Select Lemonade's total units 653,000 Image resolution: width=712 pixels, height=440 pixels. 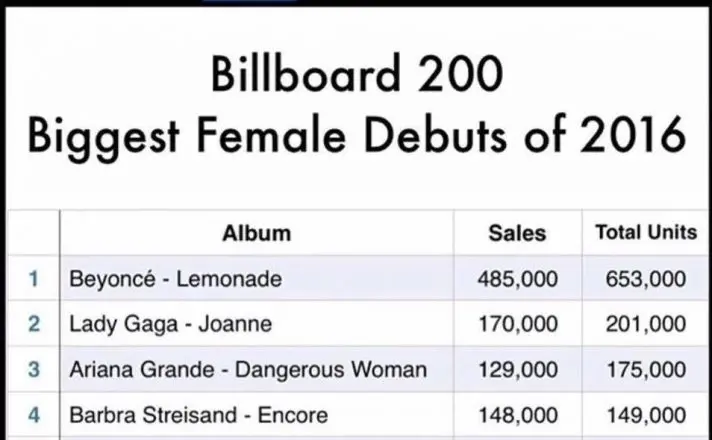(646, 279)
